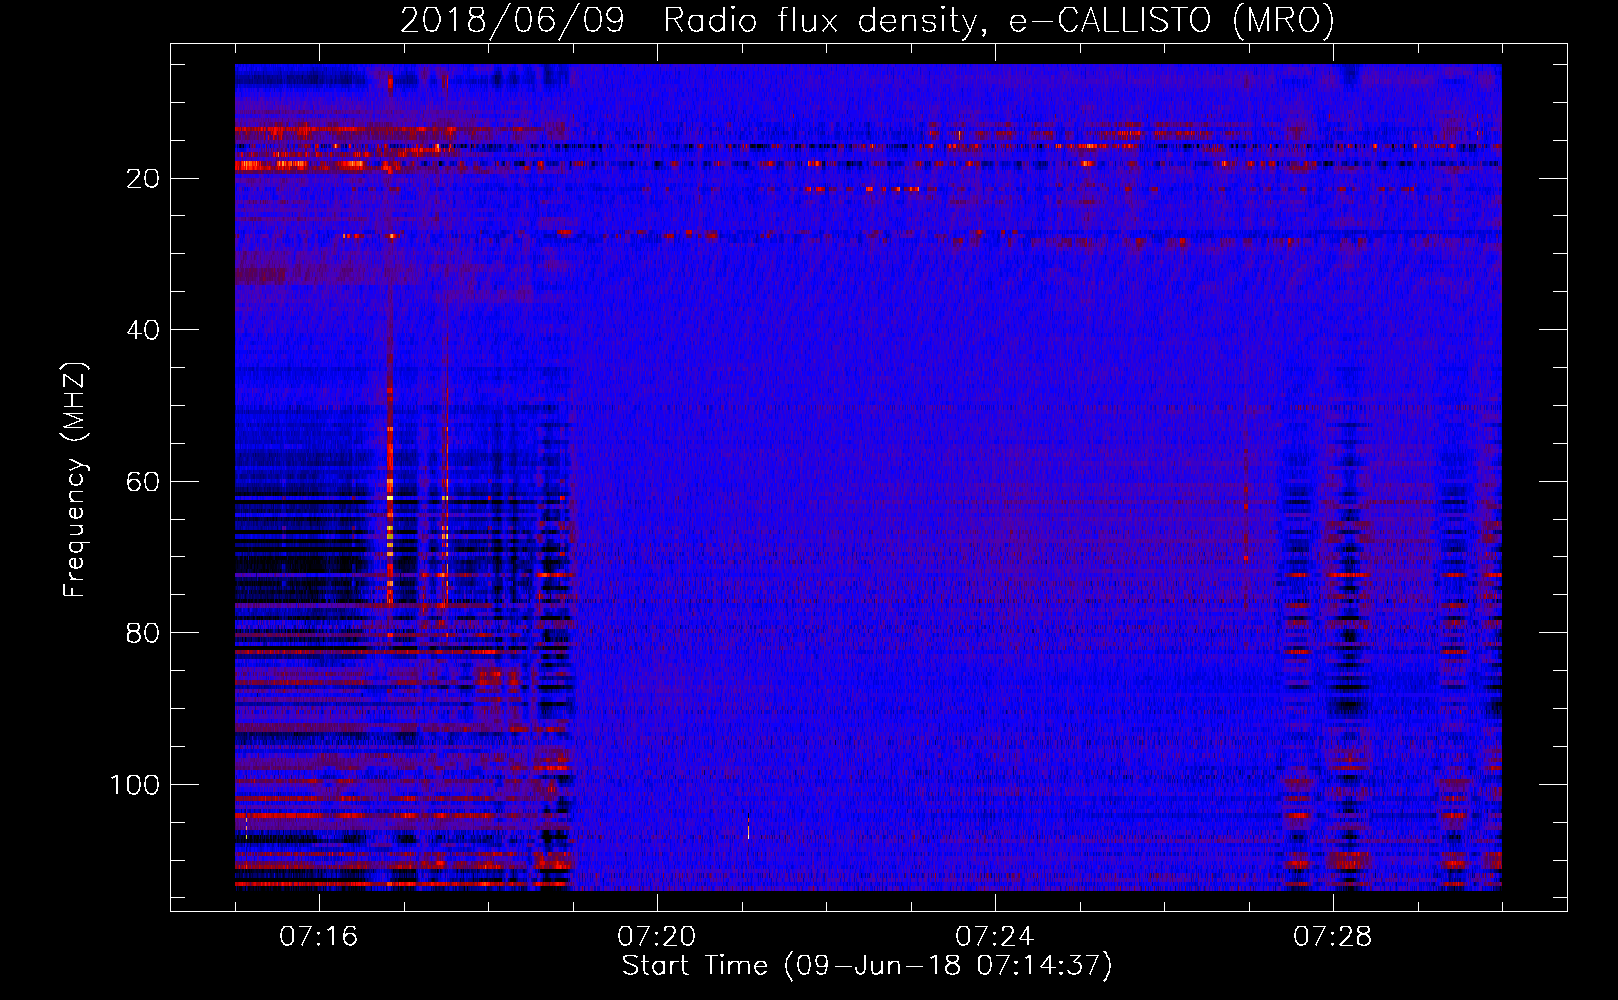
Task: Click the frequency tick label 40
Action: pyautogui.click(x=144, y=330)
